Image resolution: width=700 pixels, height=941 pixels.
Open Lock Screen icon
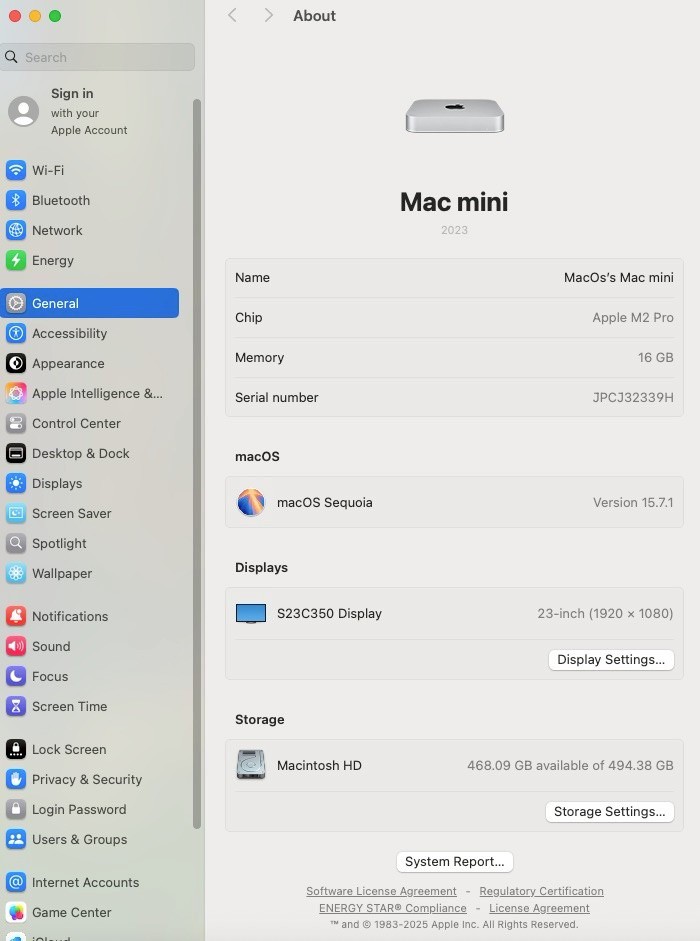click(x=16, y=749)
